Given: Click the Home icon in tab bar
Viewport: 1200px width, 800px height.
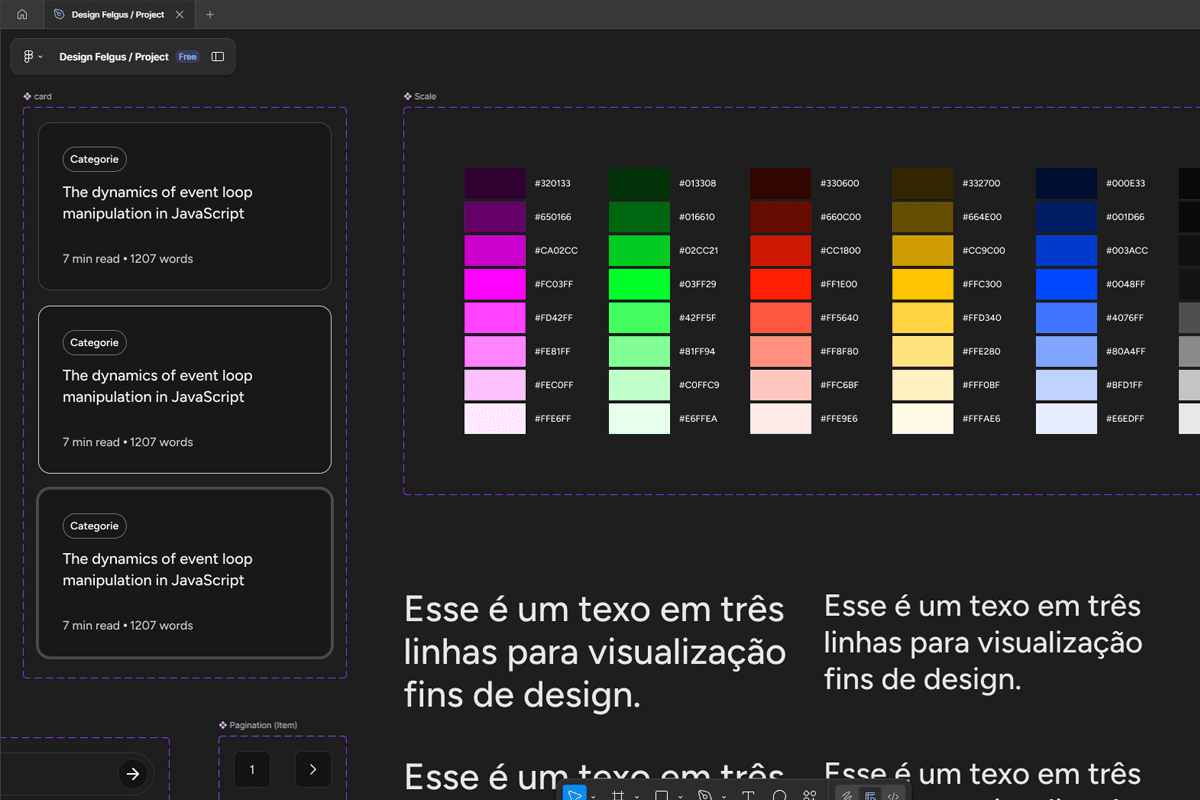Looking at the screenshot, I should pyautogui.click(x=22, y=15).
